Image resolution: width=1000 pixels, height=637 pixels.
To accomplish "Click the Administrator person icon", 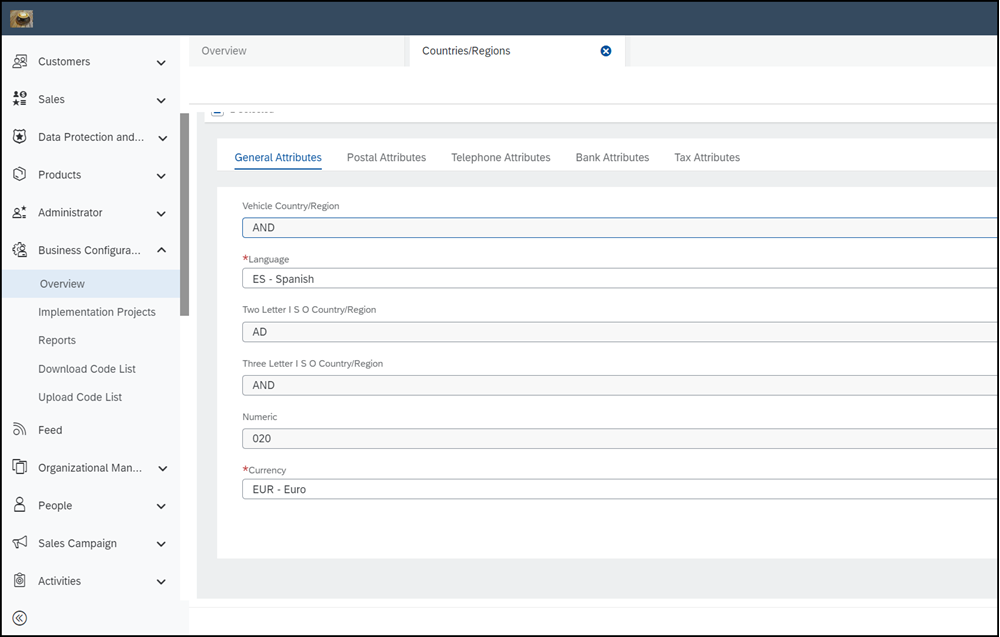I will coord(19,212).
